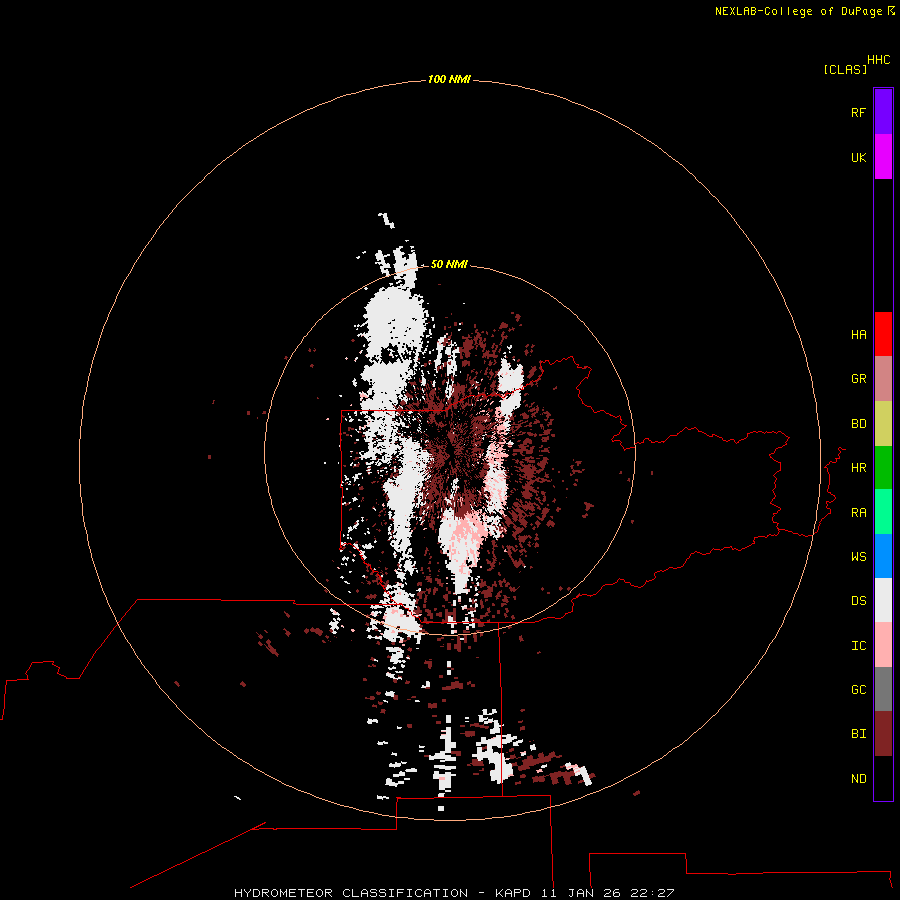Click the 11 JAN 26 date text
The height and width of the screenshot is (900, 900).
[x=580, y=893]
